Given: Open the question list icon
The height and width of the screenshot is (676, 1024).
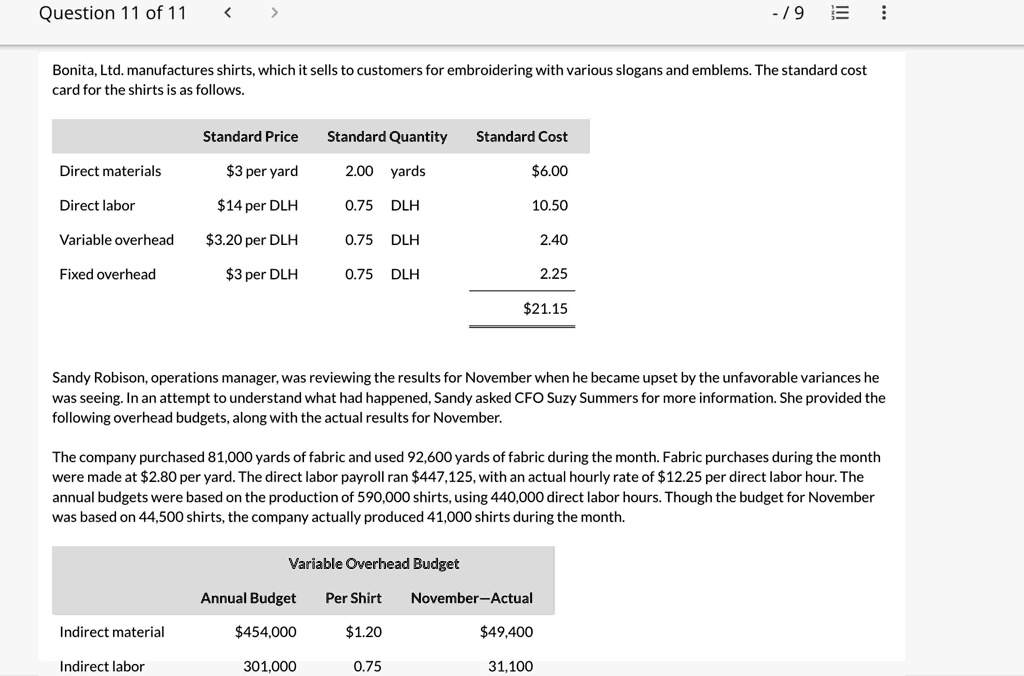Looking at the screenshot, I should click(x=841, y=13).
